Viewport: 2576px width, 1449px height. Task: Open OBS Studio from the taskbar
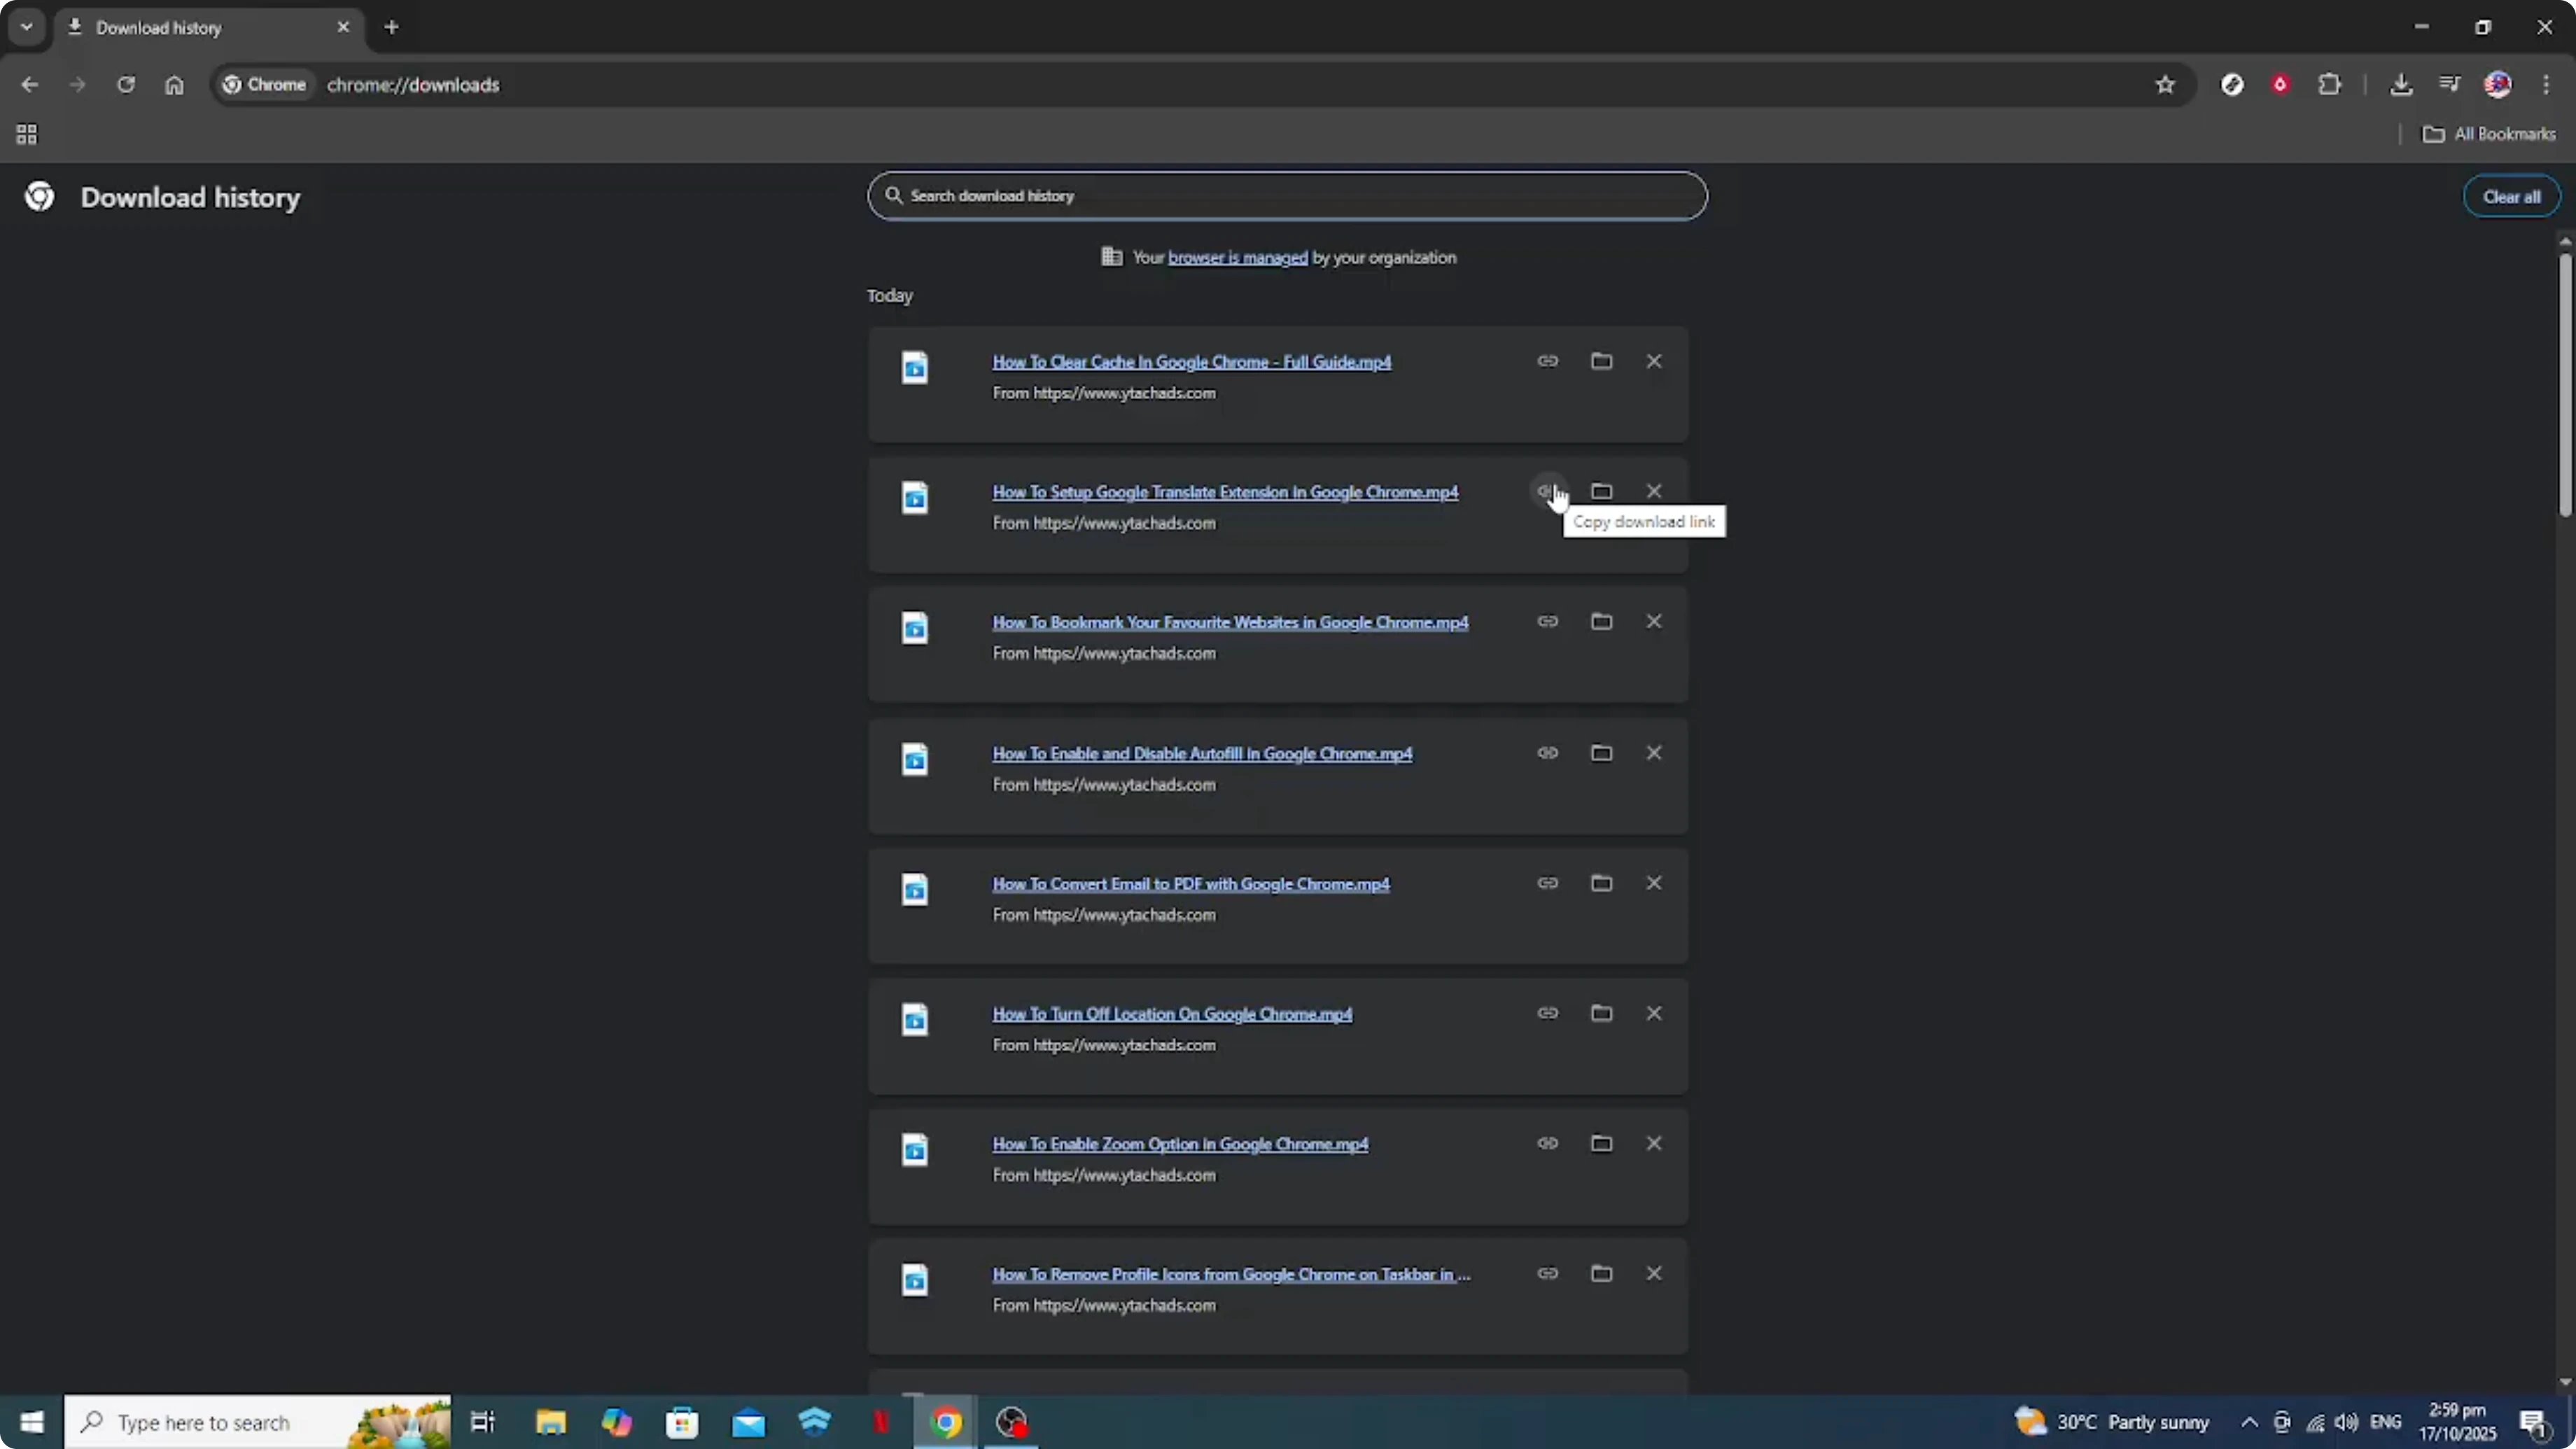pos(1011,1422)
